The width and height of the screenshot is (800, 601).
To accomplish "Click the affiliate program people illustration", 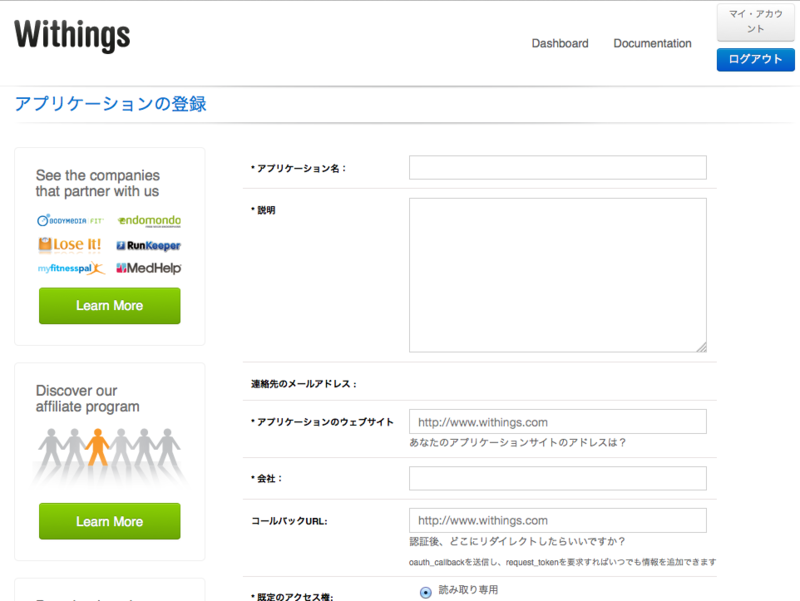I will coord(109,455).
